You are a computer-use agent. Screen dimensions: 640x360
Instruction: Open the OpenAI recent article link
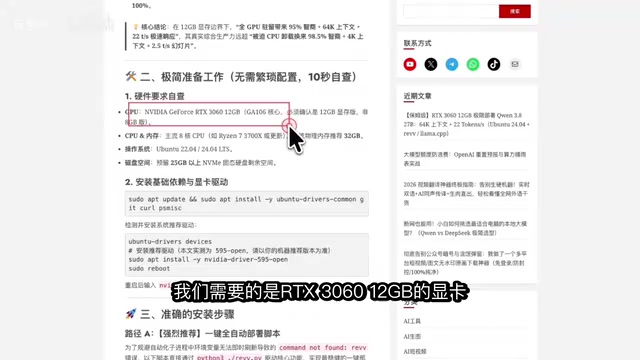tap(465, 159)
